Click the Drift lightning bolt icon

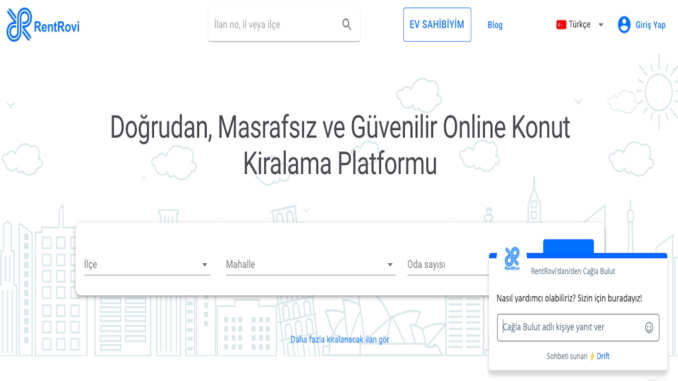pyautogui.click(x=592, y=356)
